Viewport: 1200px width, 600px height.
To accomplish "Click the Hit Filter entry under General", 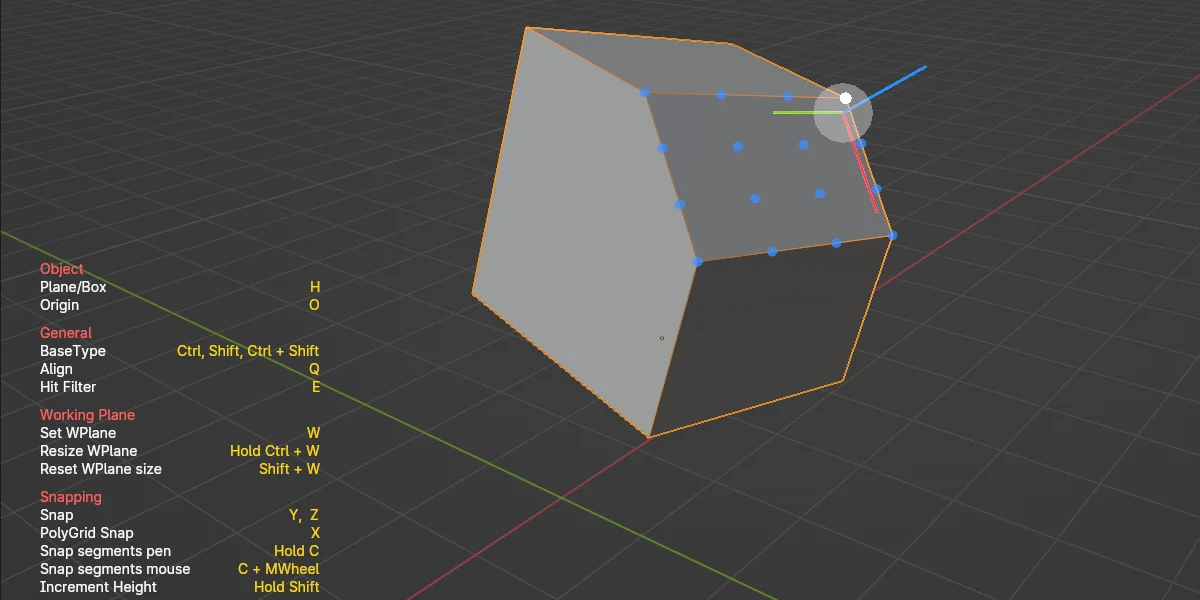I will (68, 386).
